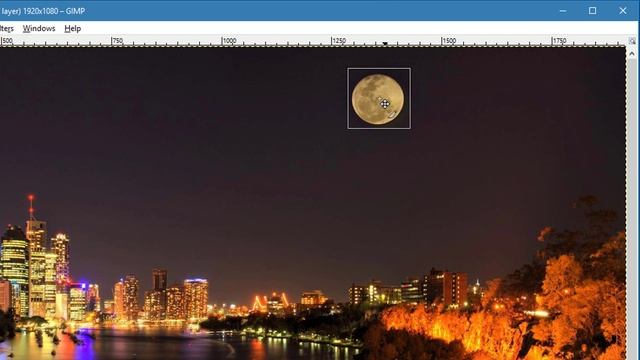The image size is (640, 360).
Task: Click the 1000 mark on the horizontal ruler
Action: pos(229,41)
